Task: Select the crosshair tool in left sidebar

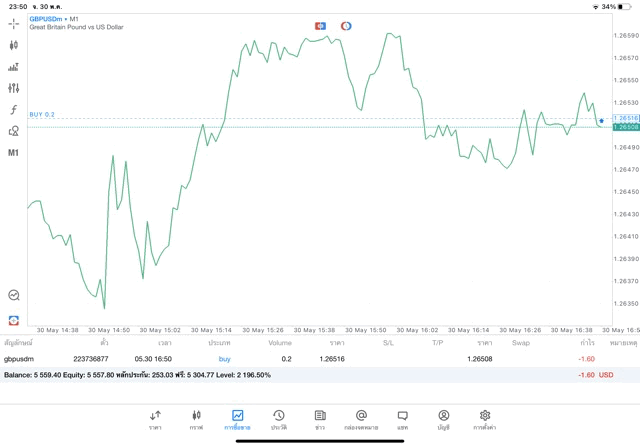Action: (14, 23)
